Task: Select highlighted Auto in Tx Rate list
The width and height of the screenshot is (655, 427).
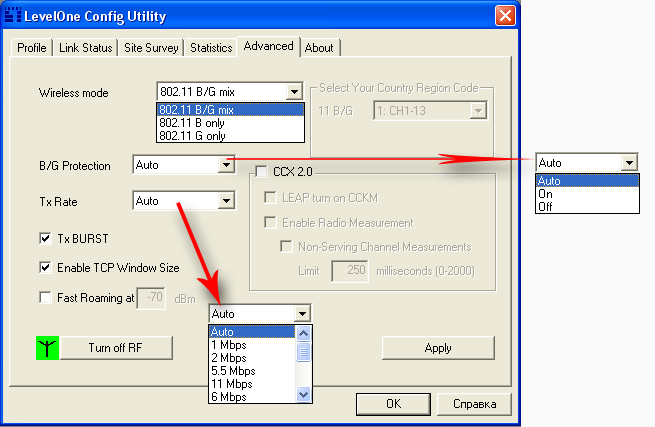Action: [252, 332]
